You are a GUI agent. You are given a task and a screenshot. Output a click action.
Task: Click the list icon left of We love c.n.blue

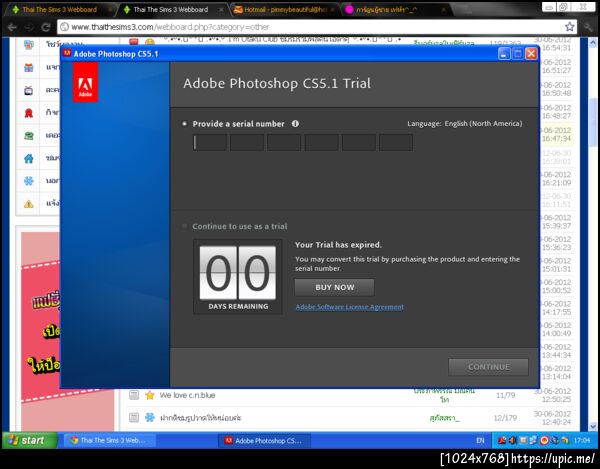click(134, 395)
